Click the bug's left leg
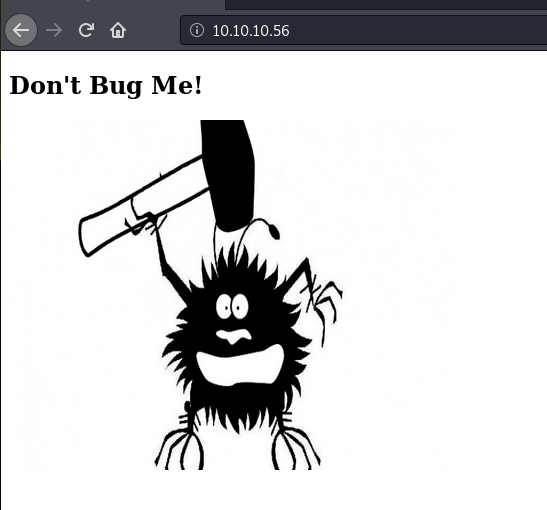This screenshot has height=510, width=547. coord(180,441)
